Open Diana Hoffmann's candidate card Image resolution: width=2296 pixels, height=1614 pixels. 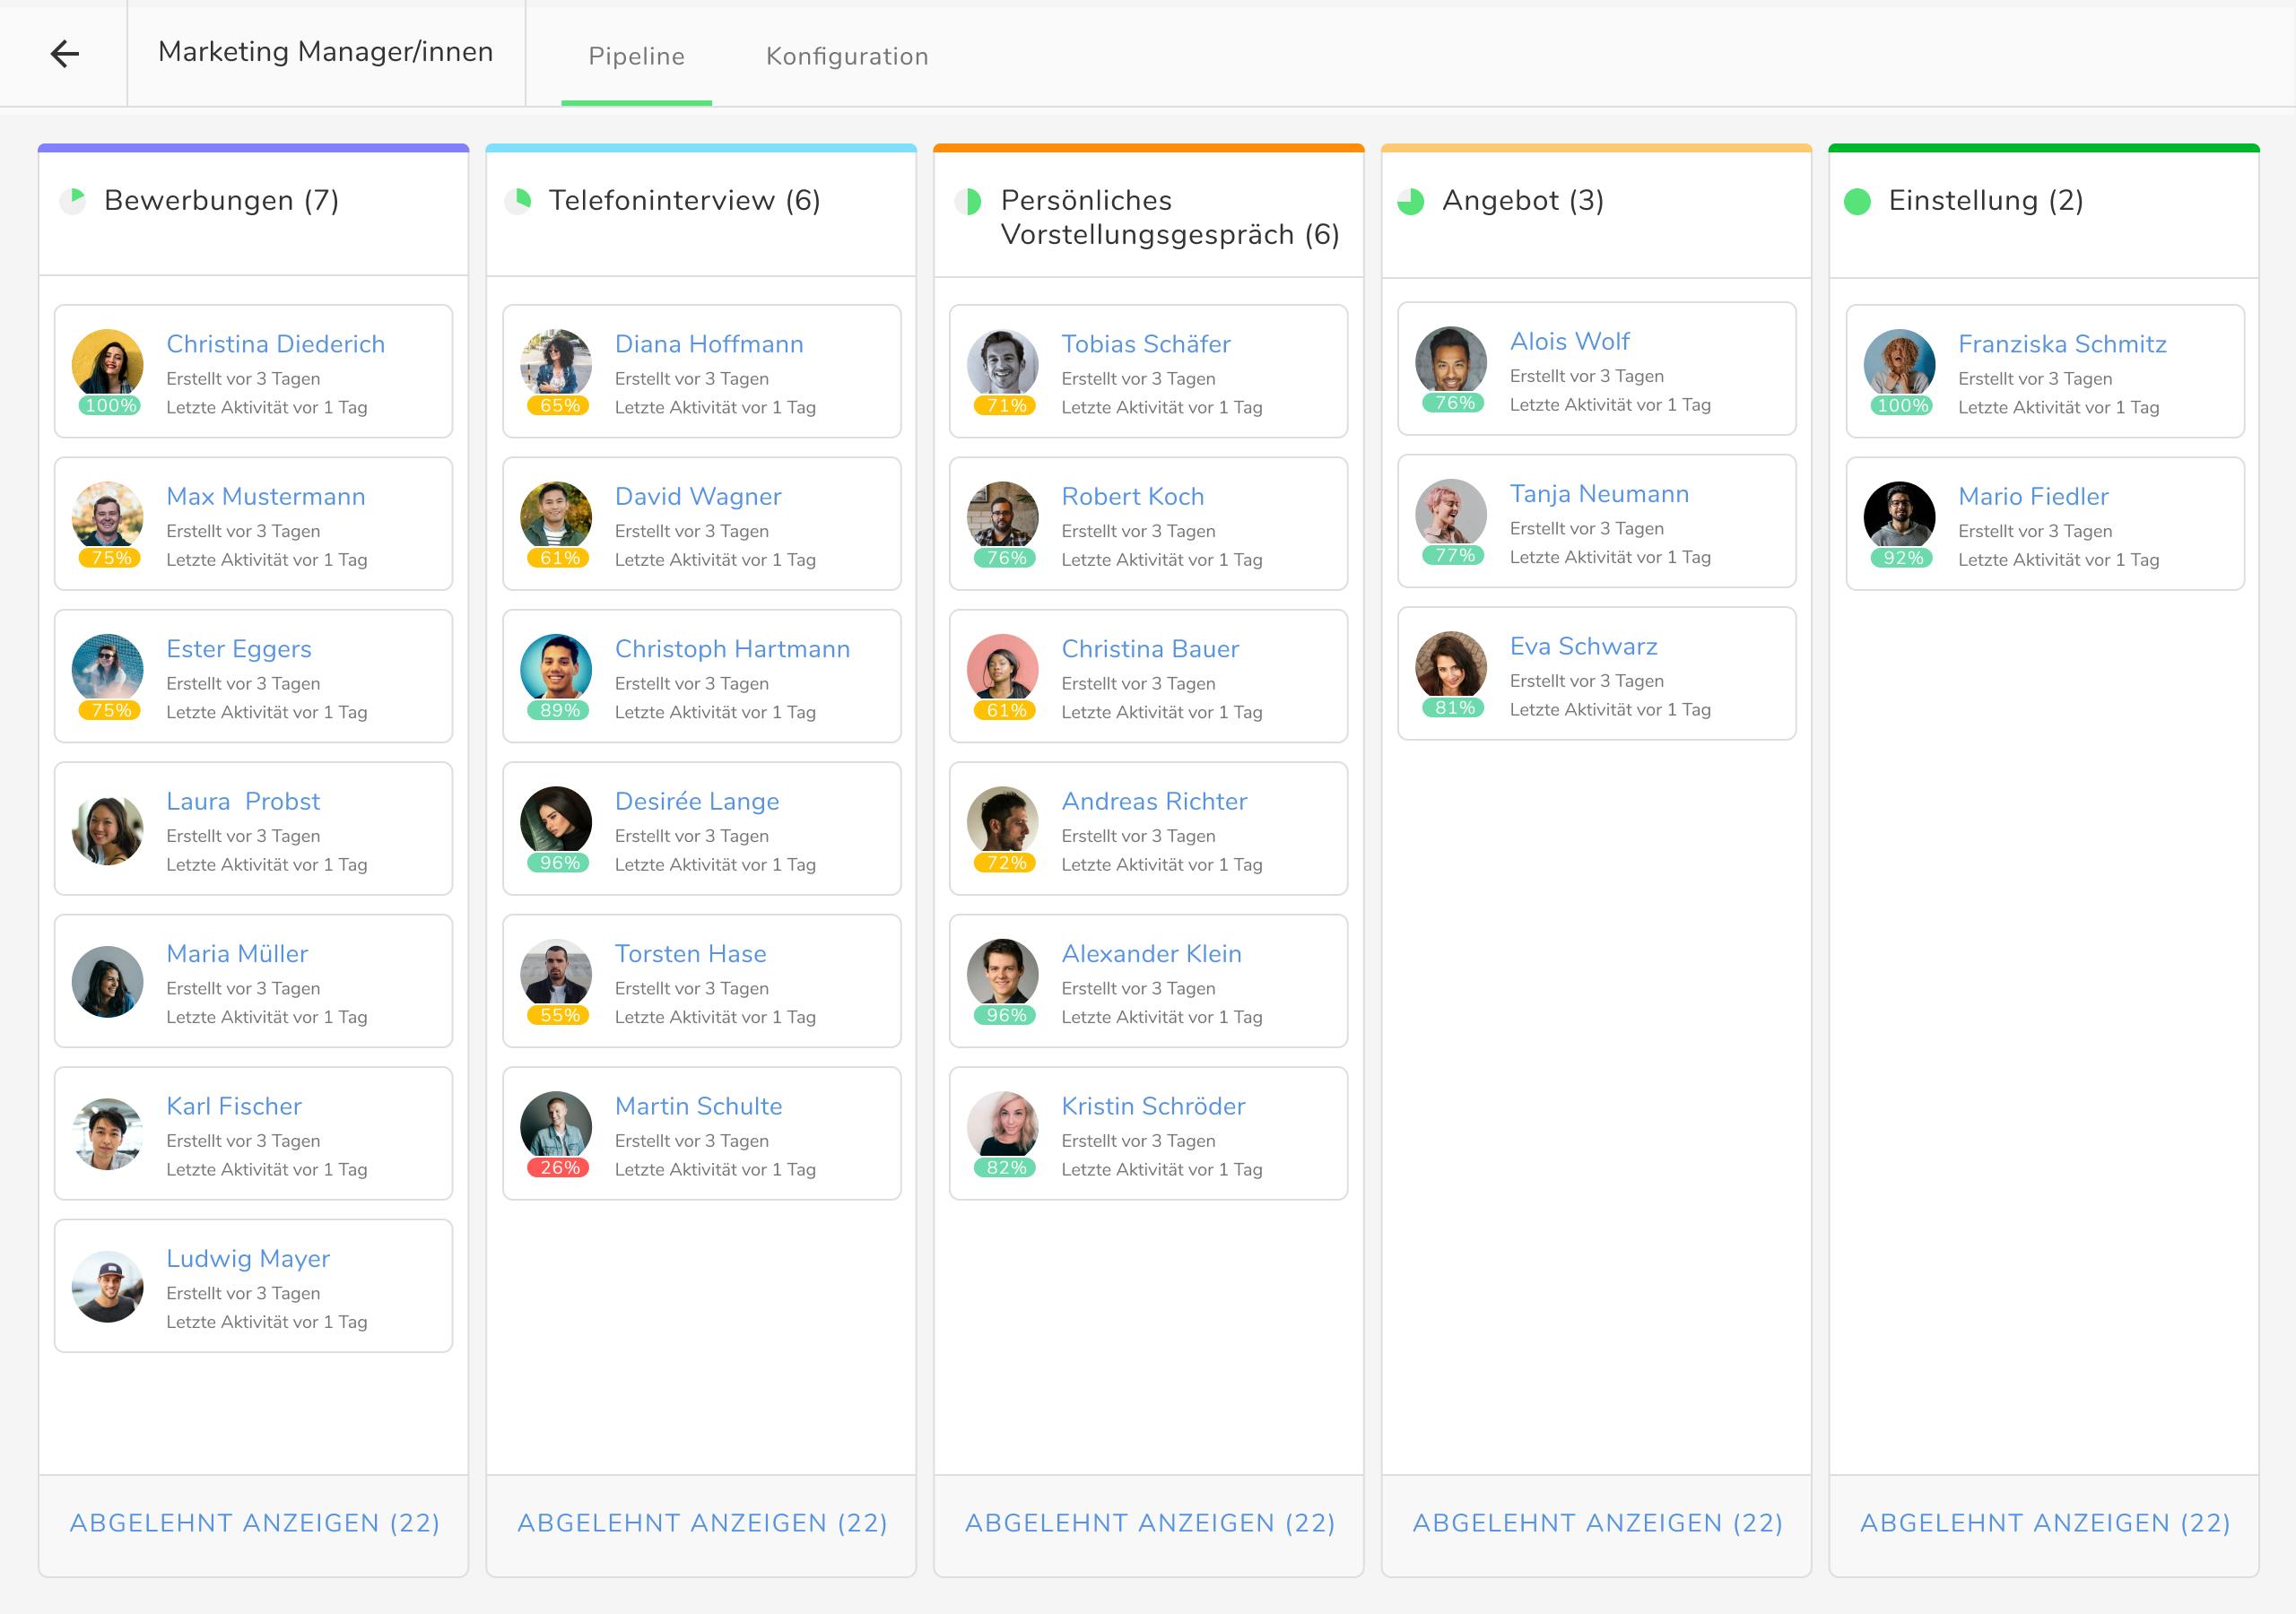(x=708, y=343)
